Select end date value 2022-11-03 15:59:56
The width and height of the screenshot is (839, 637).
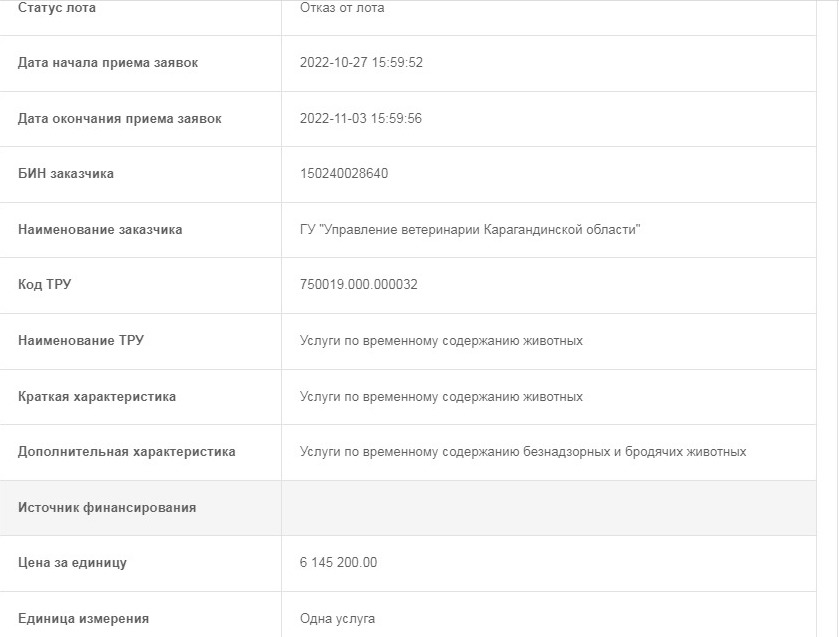(x=361, y=119)
